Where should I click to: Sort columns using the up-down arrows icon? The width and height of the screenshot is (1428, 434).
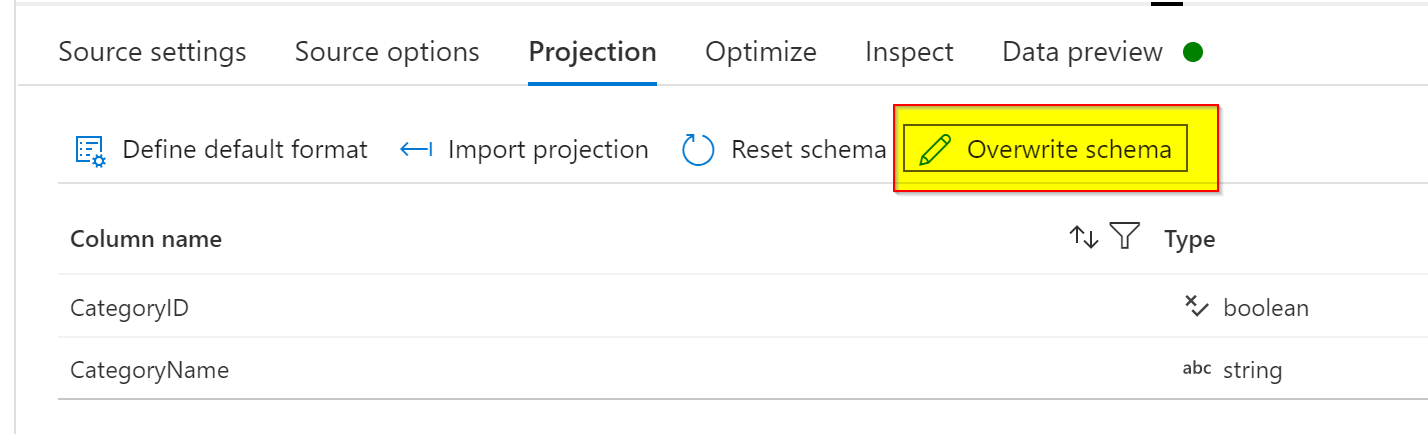1084,237
